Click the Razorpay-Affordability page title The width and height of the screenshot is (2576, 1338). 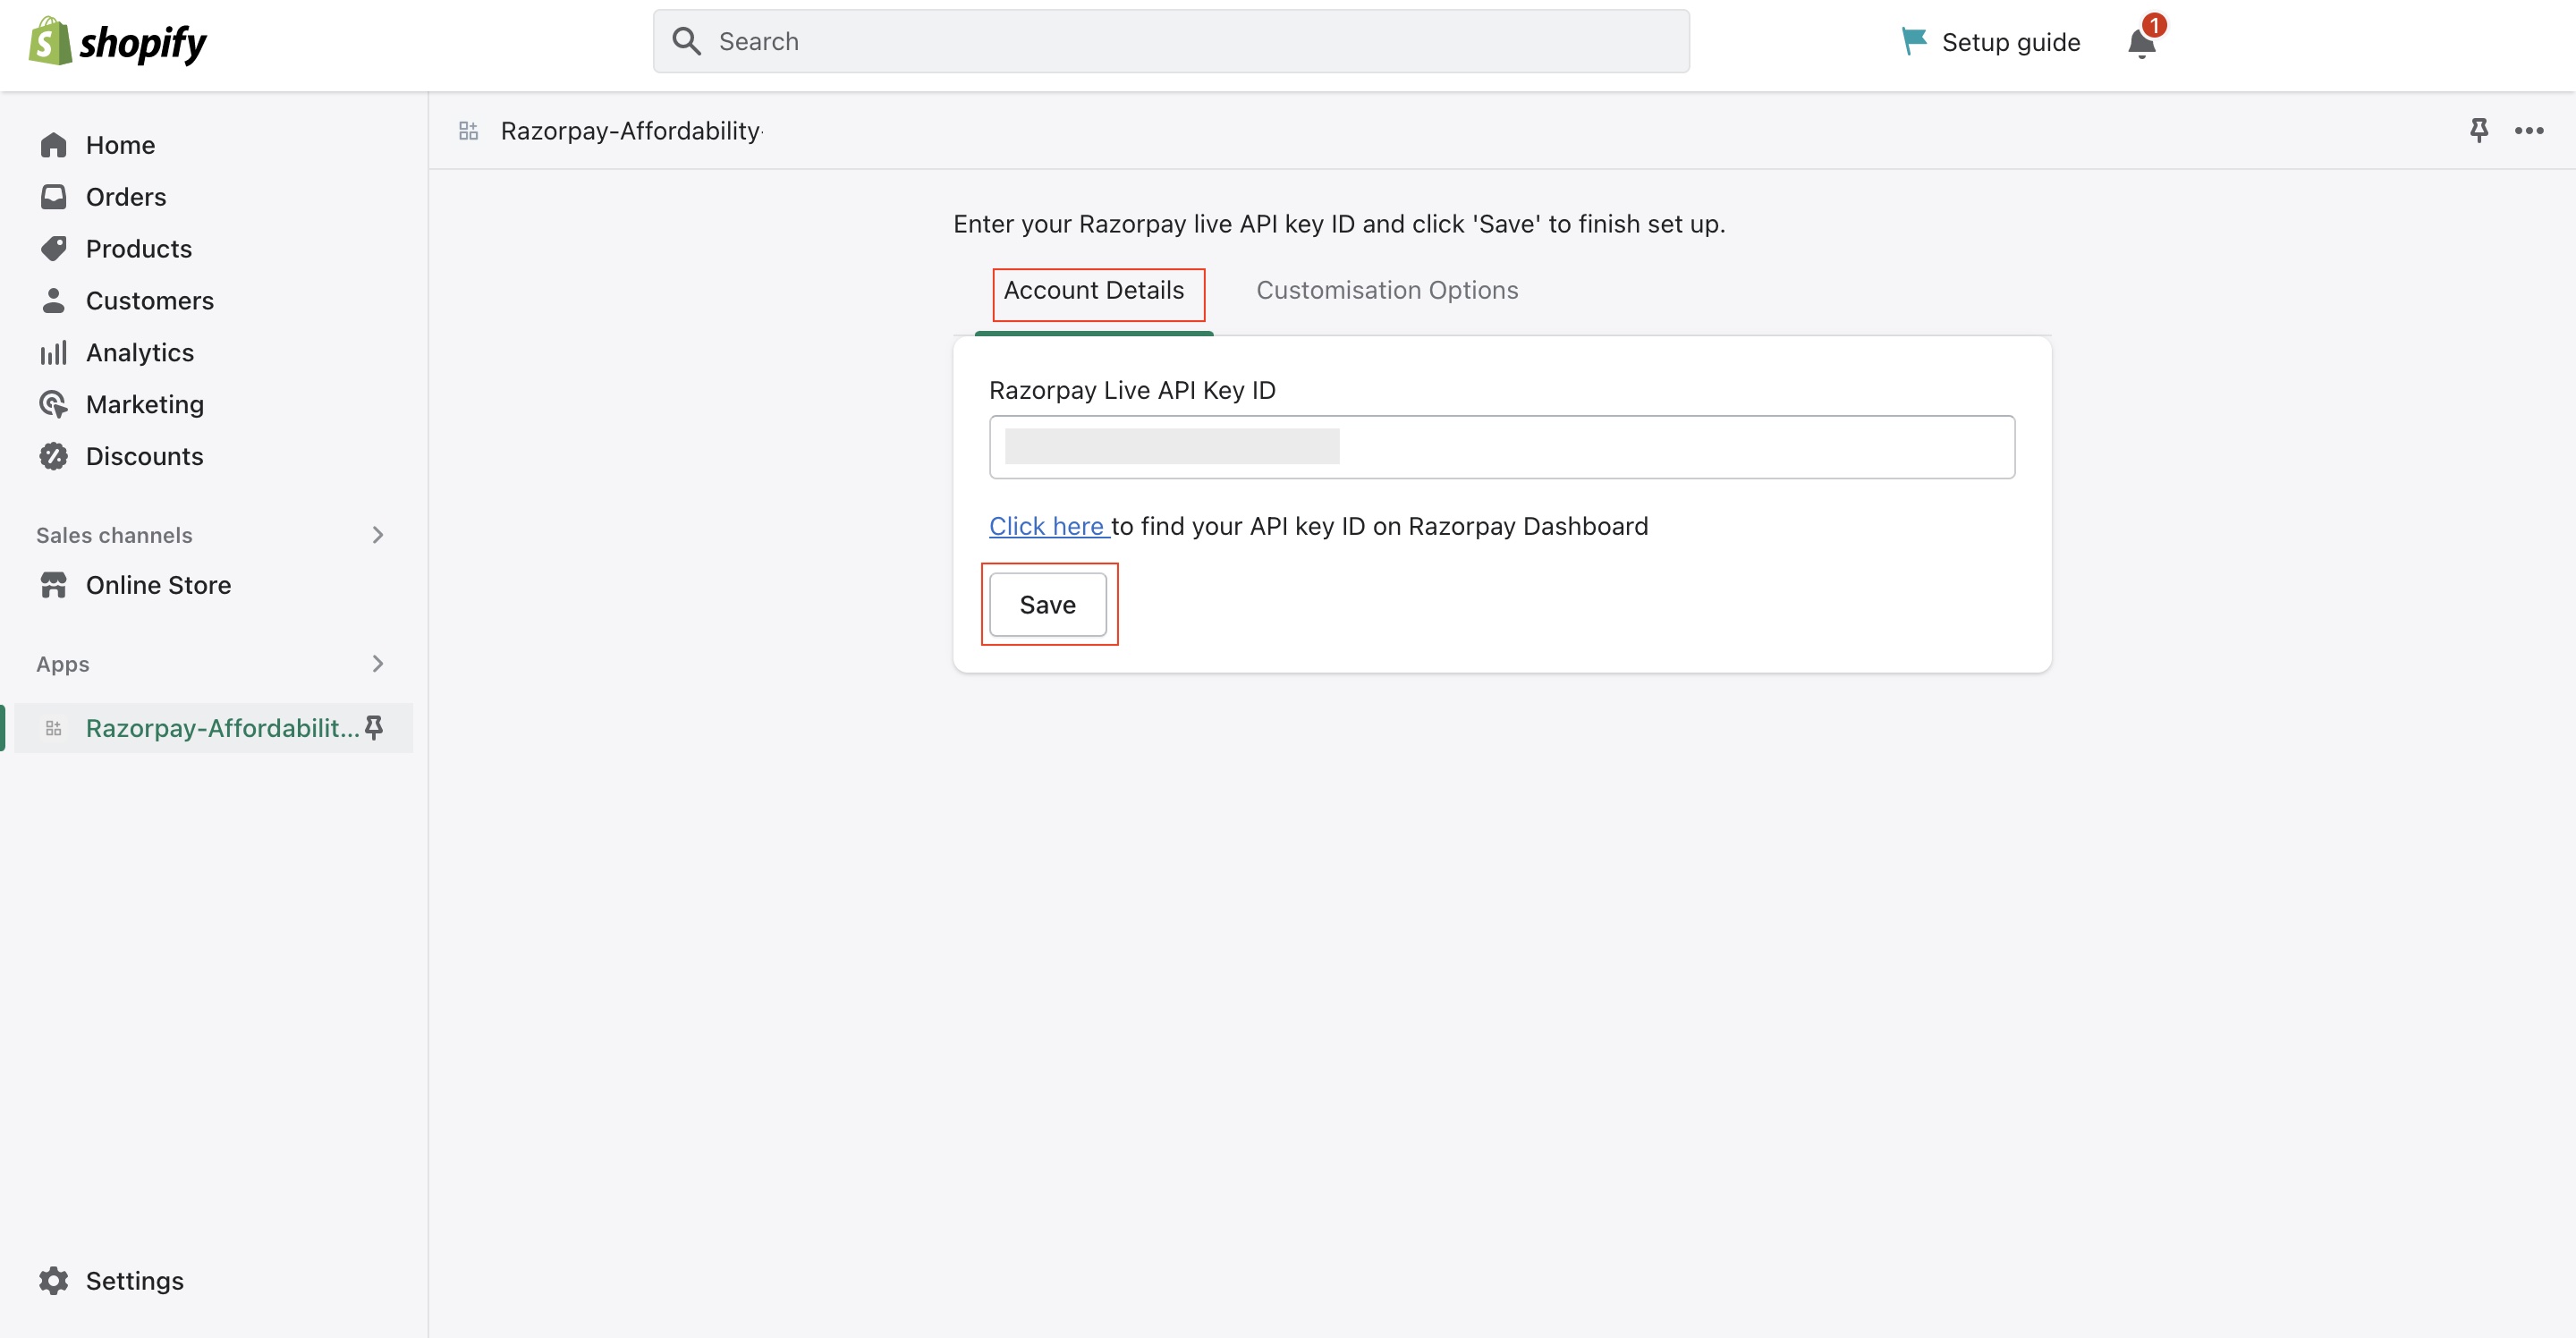pyautogui.click(x=630, y=131)
